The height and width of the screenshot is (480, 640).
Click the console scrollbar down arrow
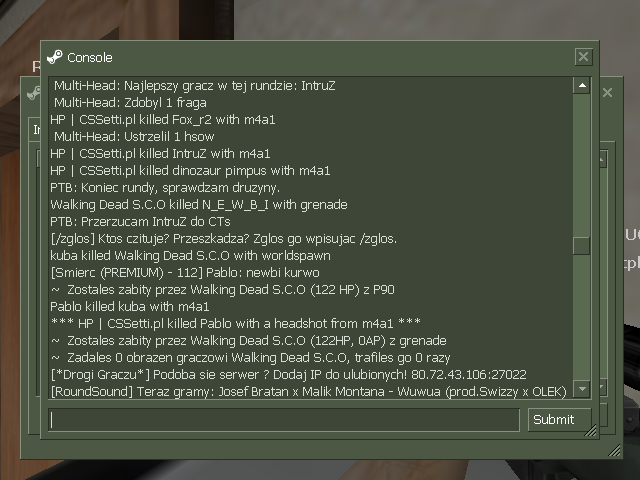(582, 389)
